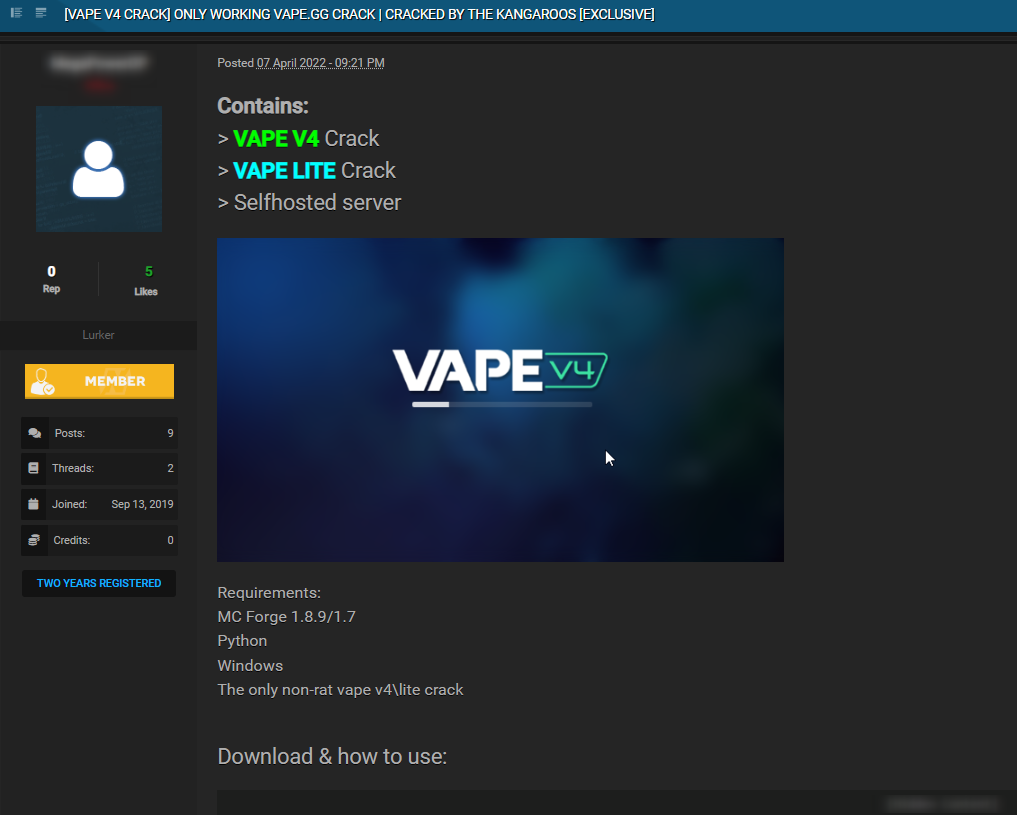Screen dimensions: 1017x815
Task: Click the cyan VAPE LITE Crack line
Action: coord(307,171)
